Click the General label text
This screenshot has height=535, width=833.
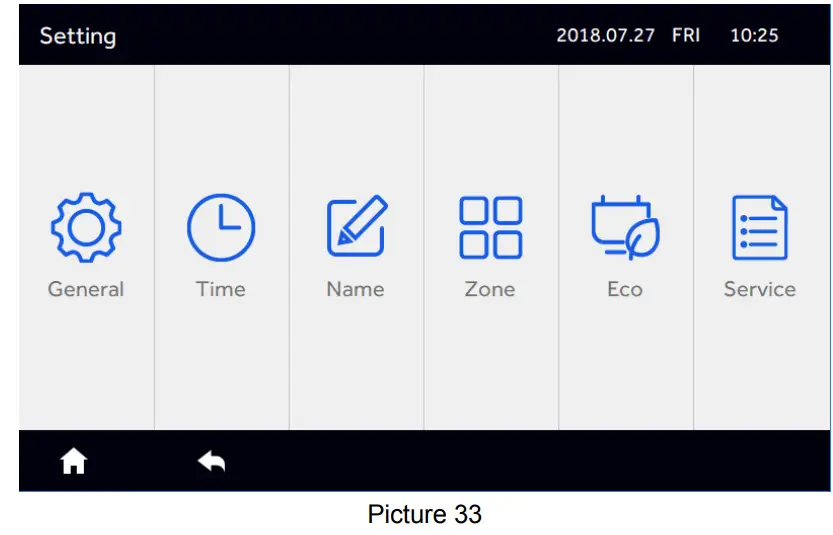[x=86, y=289]
